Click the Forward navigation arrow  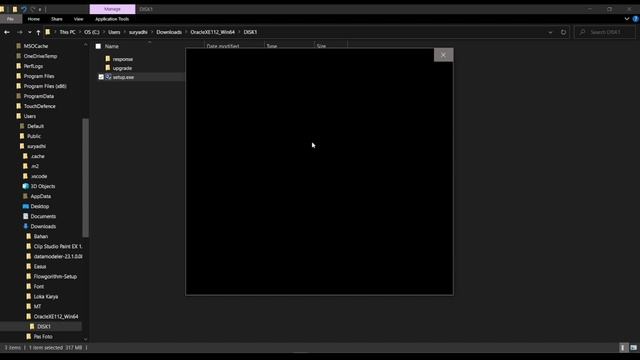pos(20,32)
